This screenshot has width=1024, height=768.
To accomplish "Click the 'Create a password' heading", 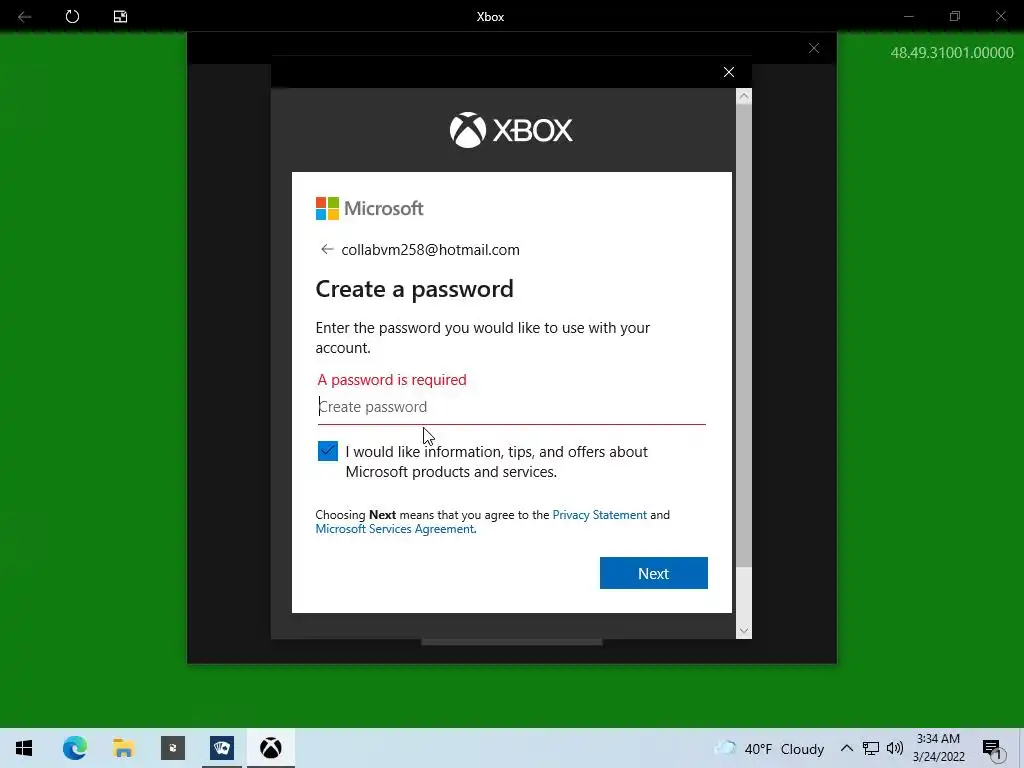I will click(x=415, y=289).
